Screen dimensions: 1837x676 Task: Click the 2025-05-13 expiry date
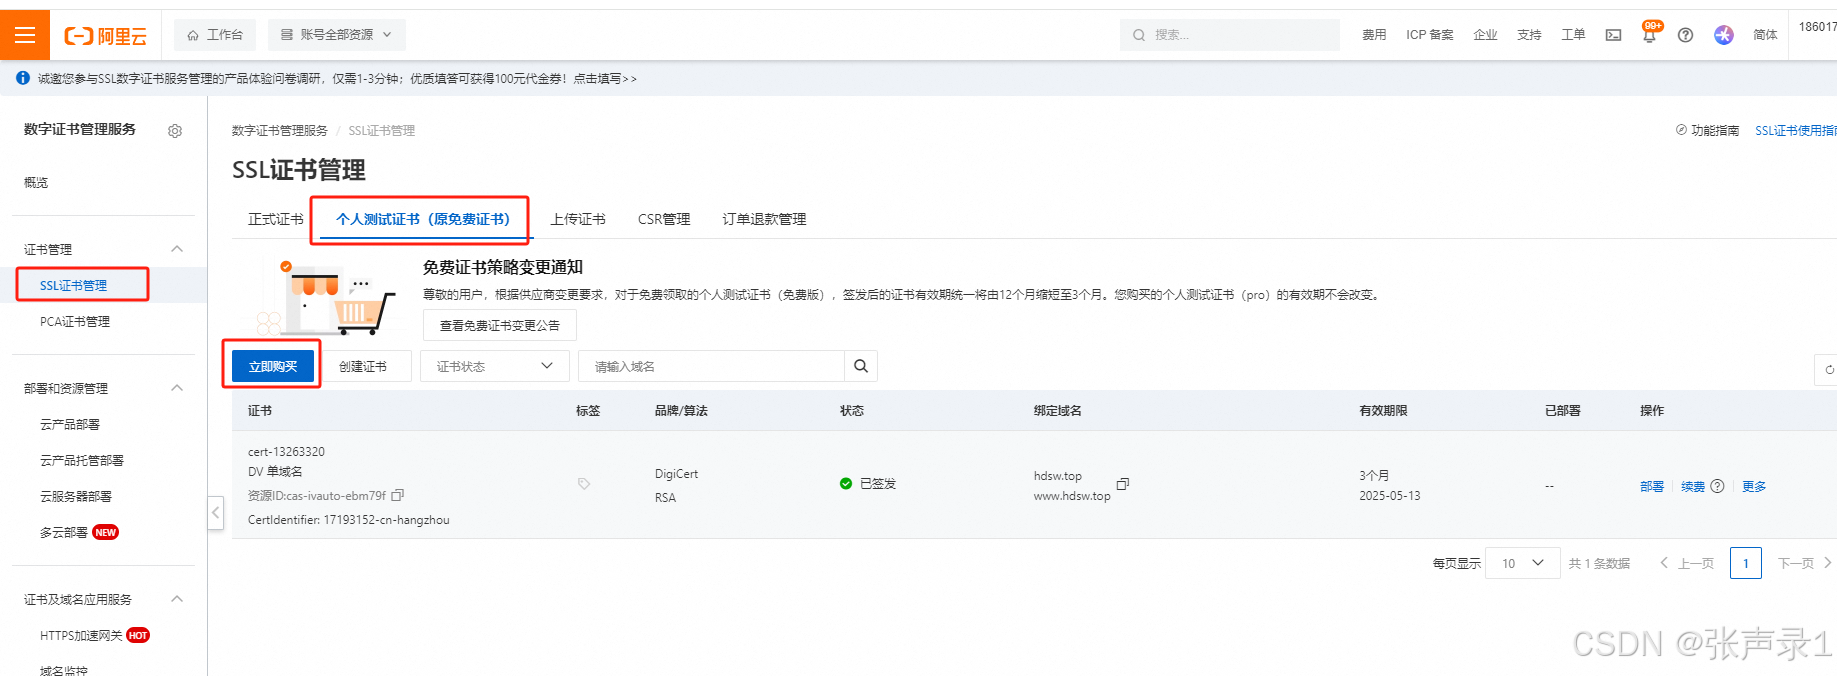(1389, 495)
